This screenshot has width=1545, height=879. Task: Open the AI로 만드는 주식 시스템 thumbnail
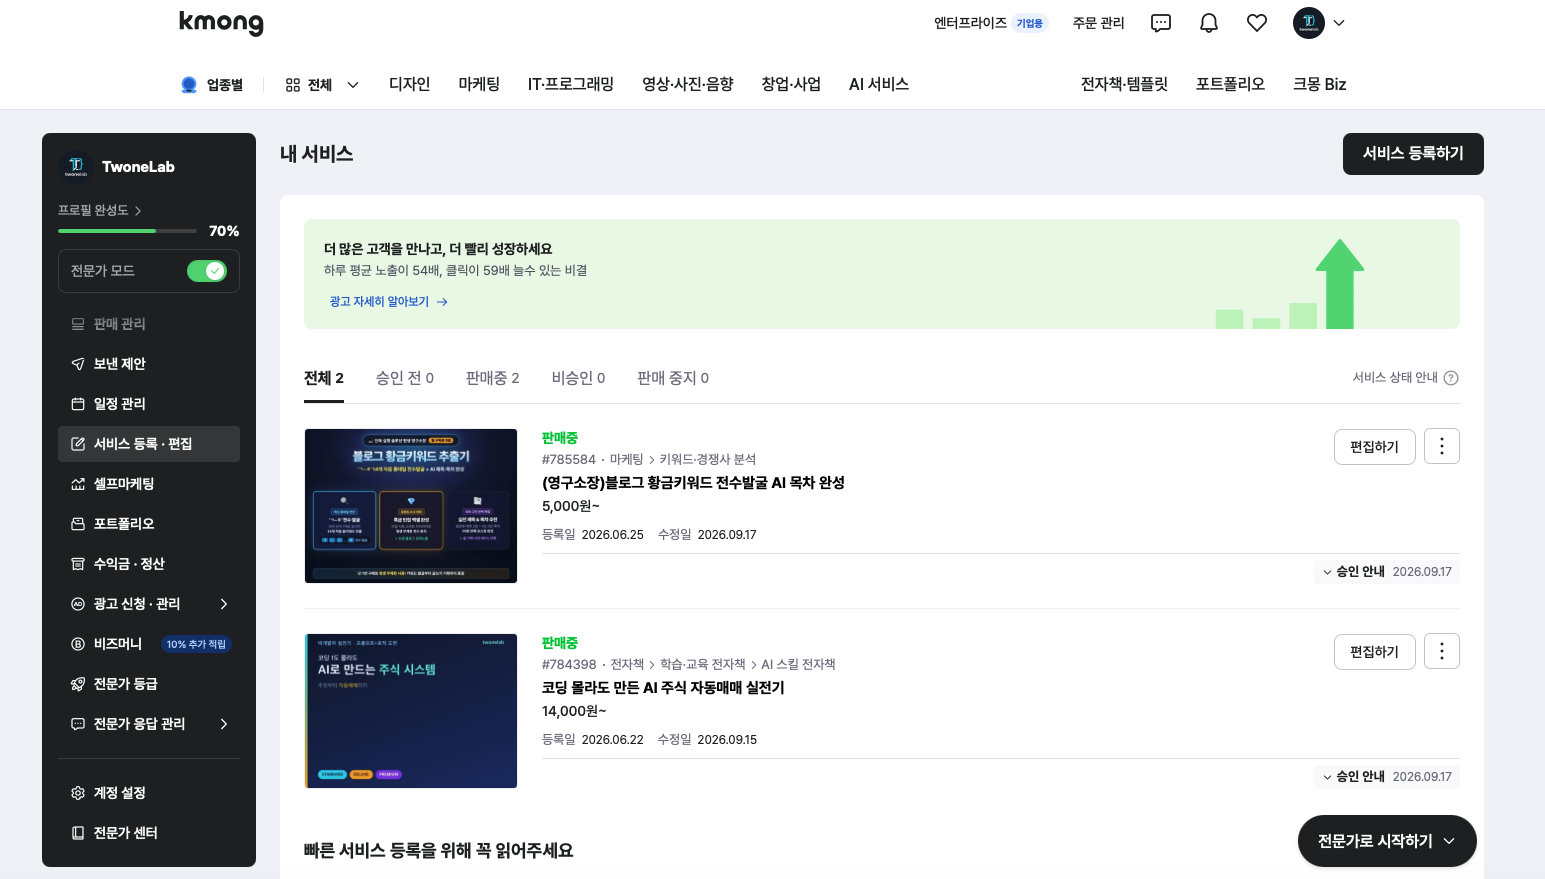(x=411, y=711)
